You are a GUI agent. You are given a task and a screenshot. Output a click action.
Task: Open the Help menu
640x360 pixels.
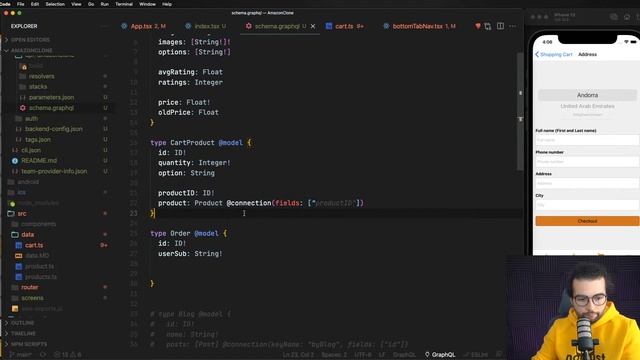[x=167, y=4]
